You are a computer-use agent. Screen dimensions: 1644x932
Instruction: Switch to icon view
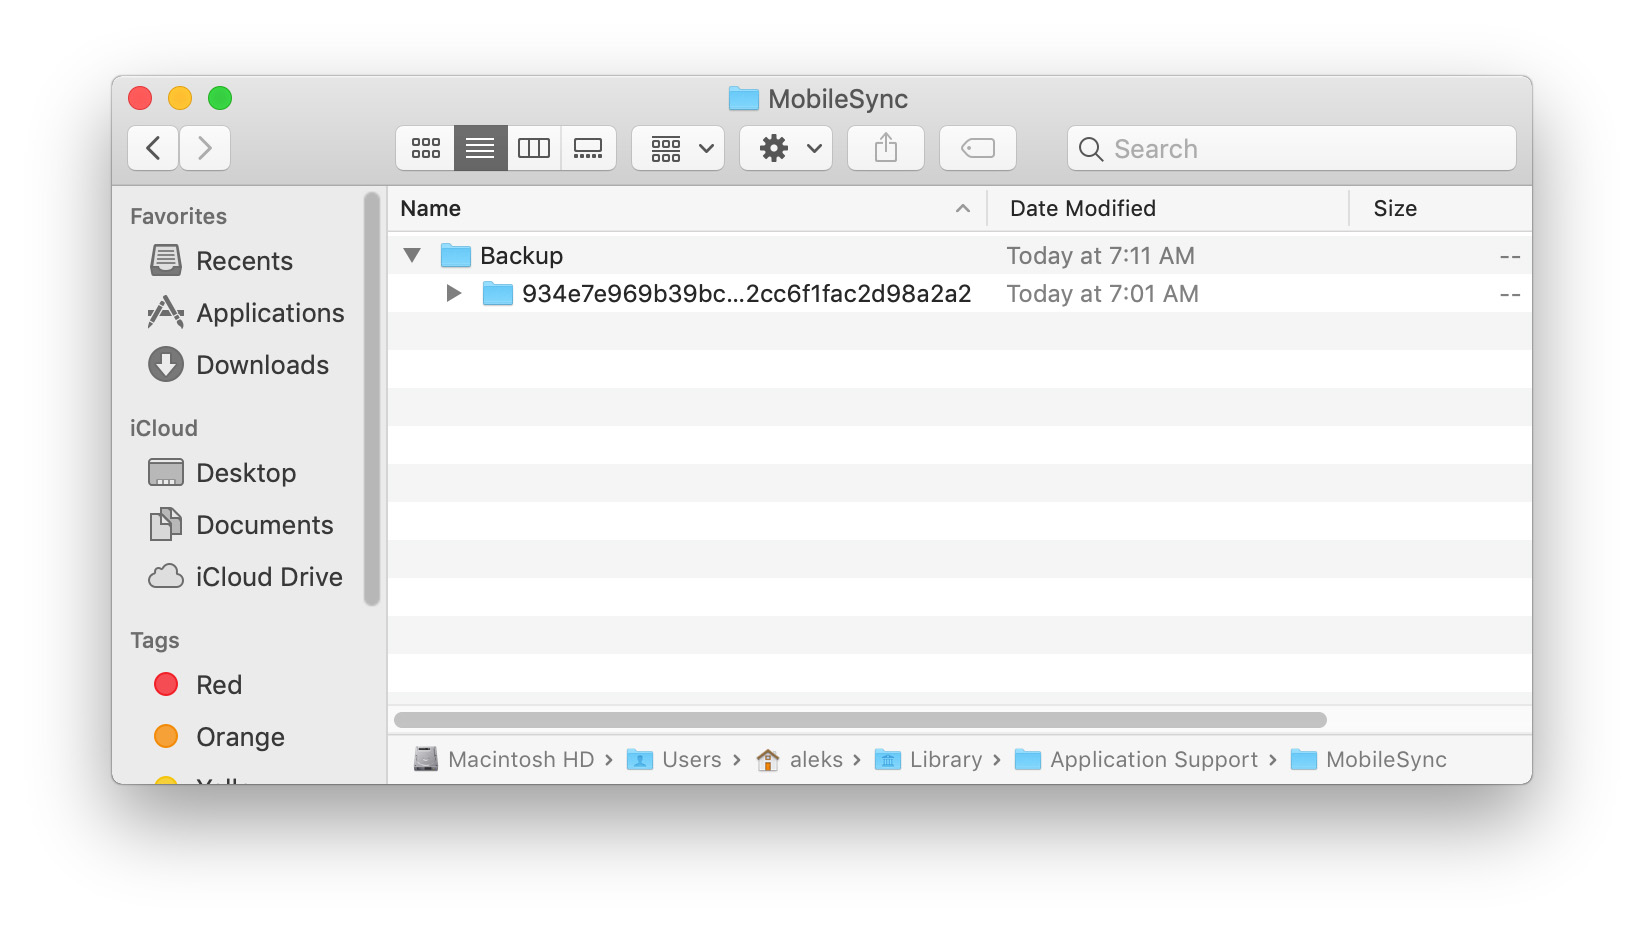tap(425, 148)
